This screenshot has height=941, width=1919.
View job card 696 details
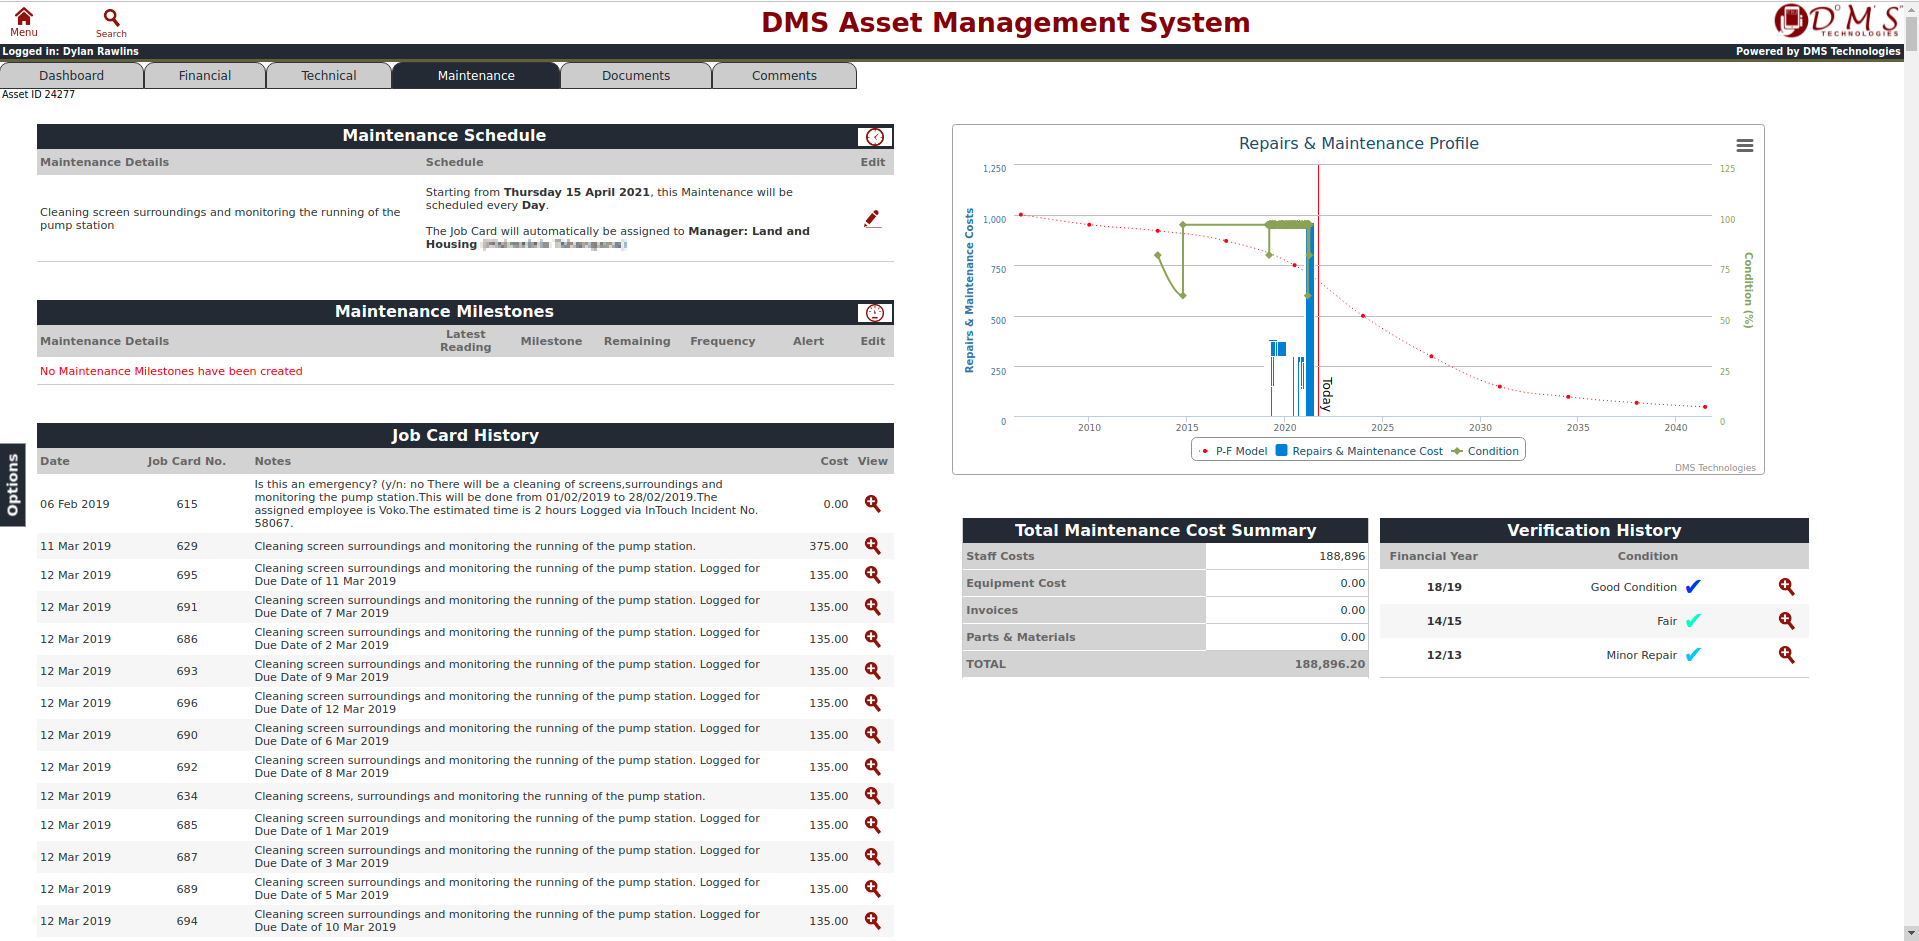[873, 703]
